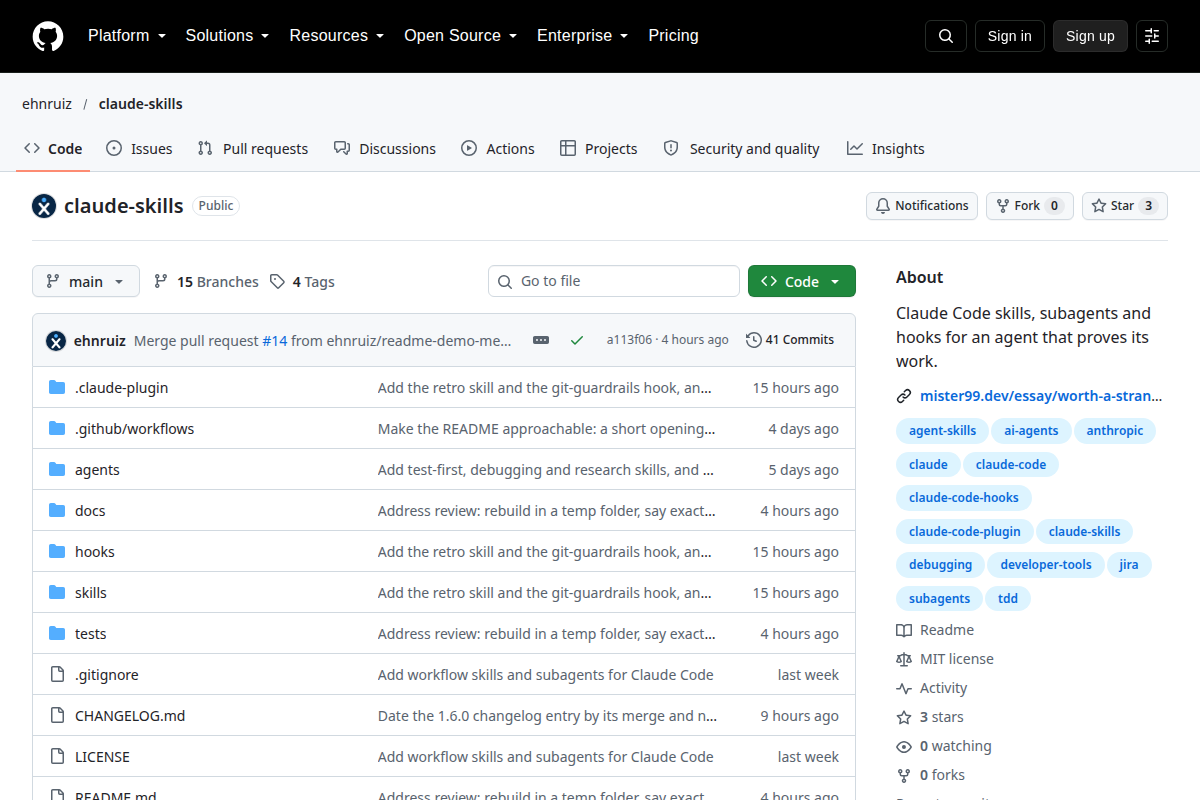
Task: Open the search magnifier button
Action: point(946,36)
